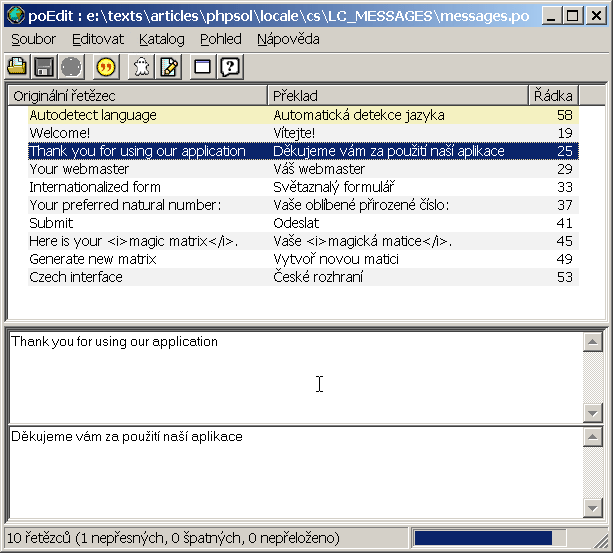Select the 'Your preferred natural number:' row

click(x=303, y=205)
